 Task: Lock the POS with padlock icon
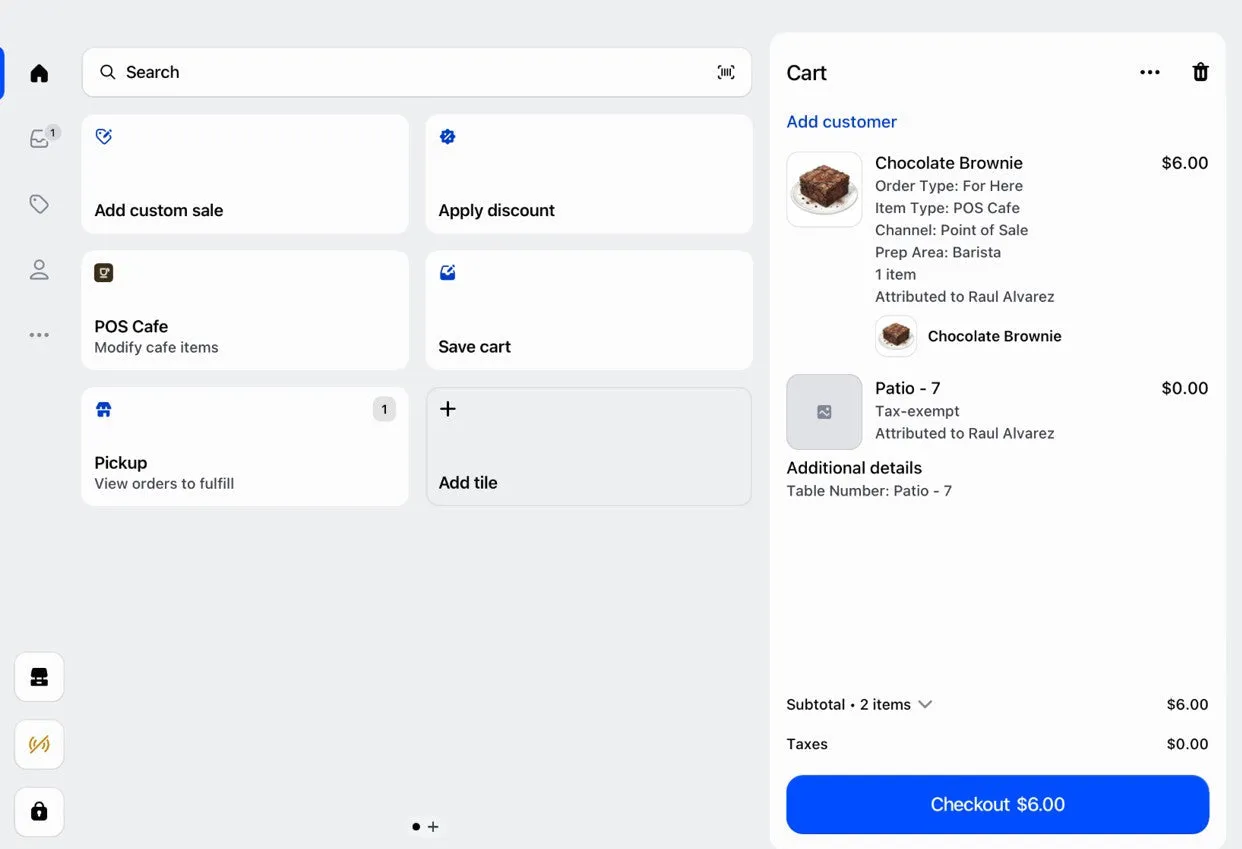pos(39,811)
